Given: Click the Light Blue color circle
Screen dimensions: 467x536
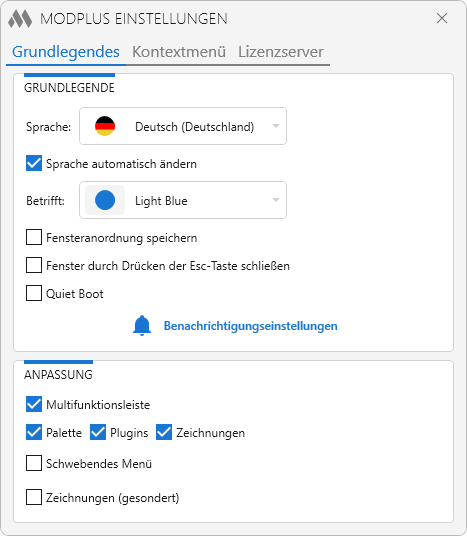Looking at the screenshot, I should (x=105, y=200).
